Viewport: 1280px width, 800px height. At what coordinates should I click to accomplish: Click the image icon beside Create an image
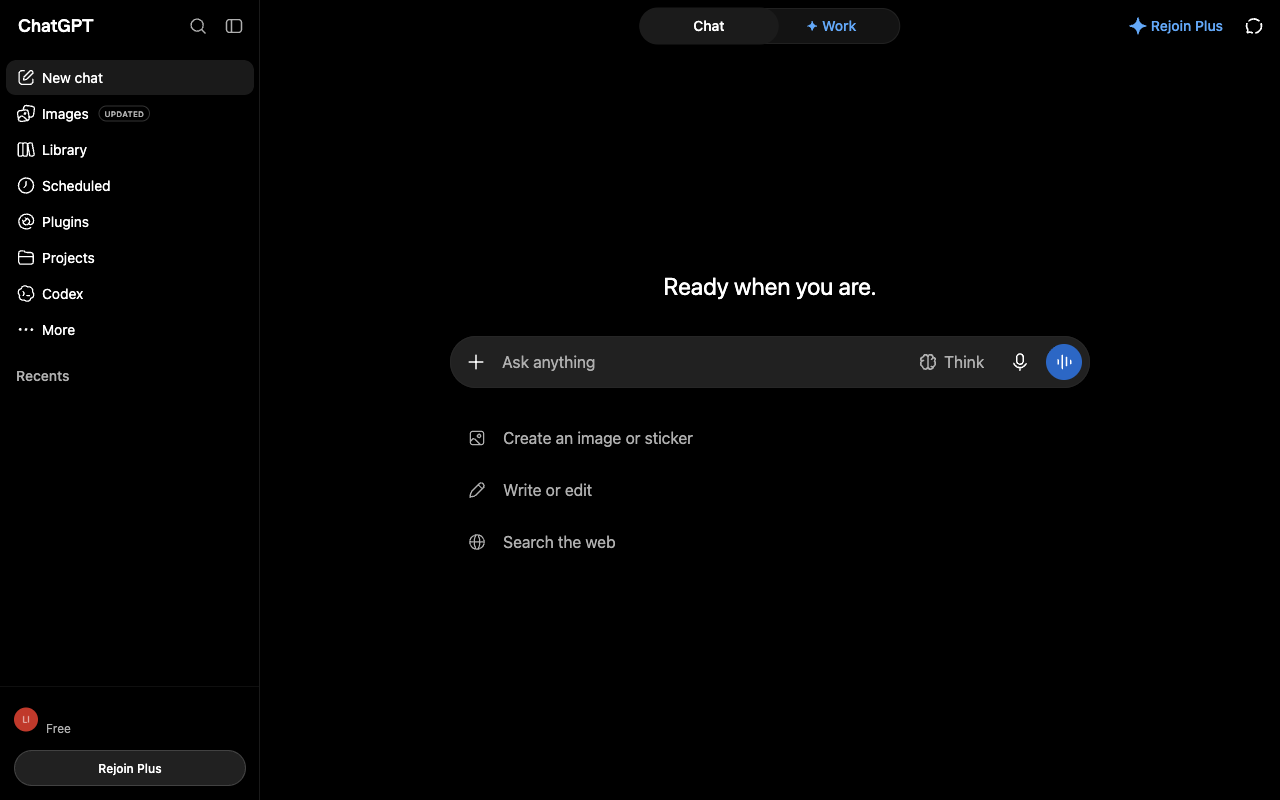point(477,438)
